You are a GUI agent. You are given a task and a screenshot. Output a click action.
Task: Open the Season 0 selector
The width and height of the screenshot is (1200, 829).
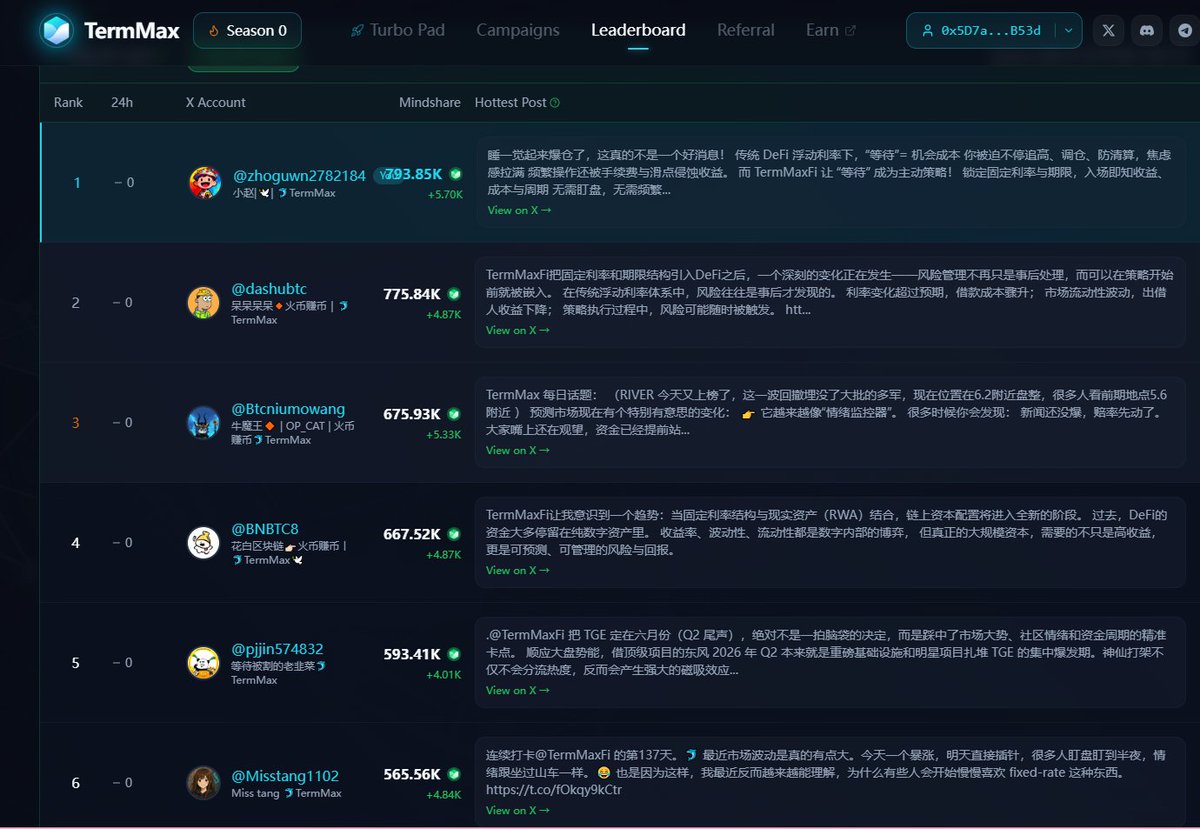click(247, 31)
